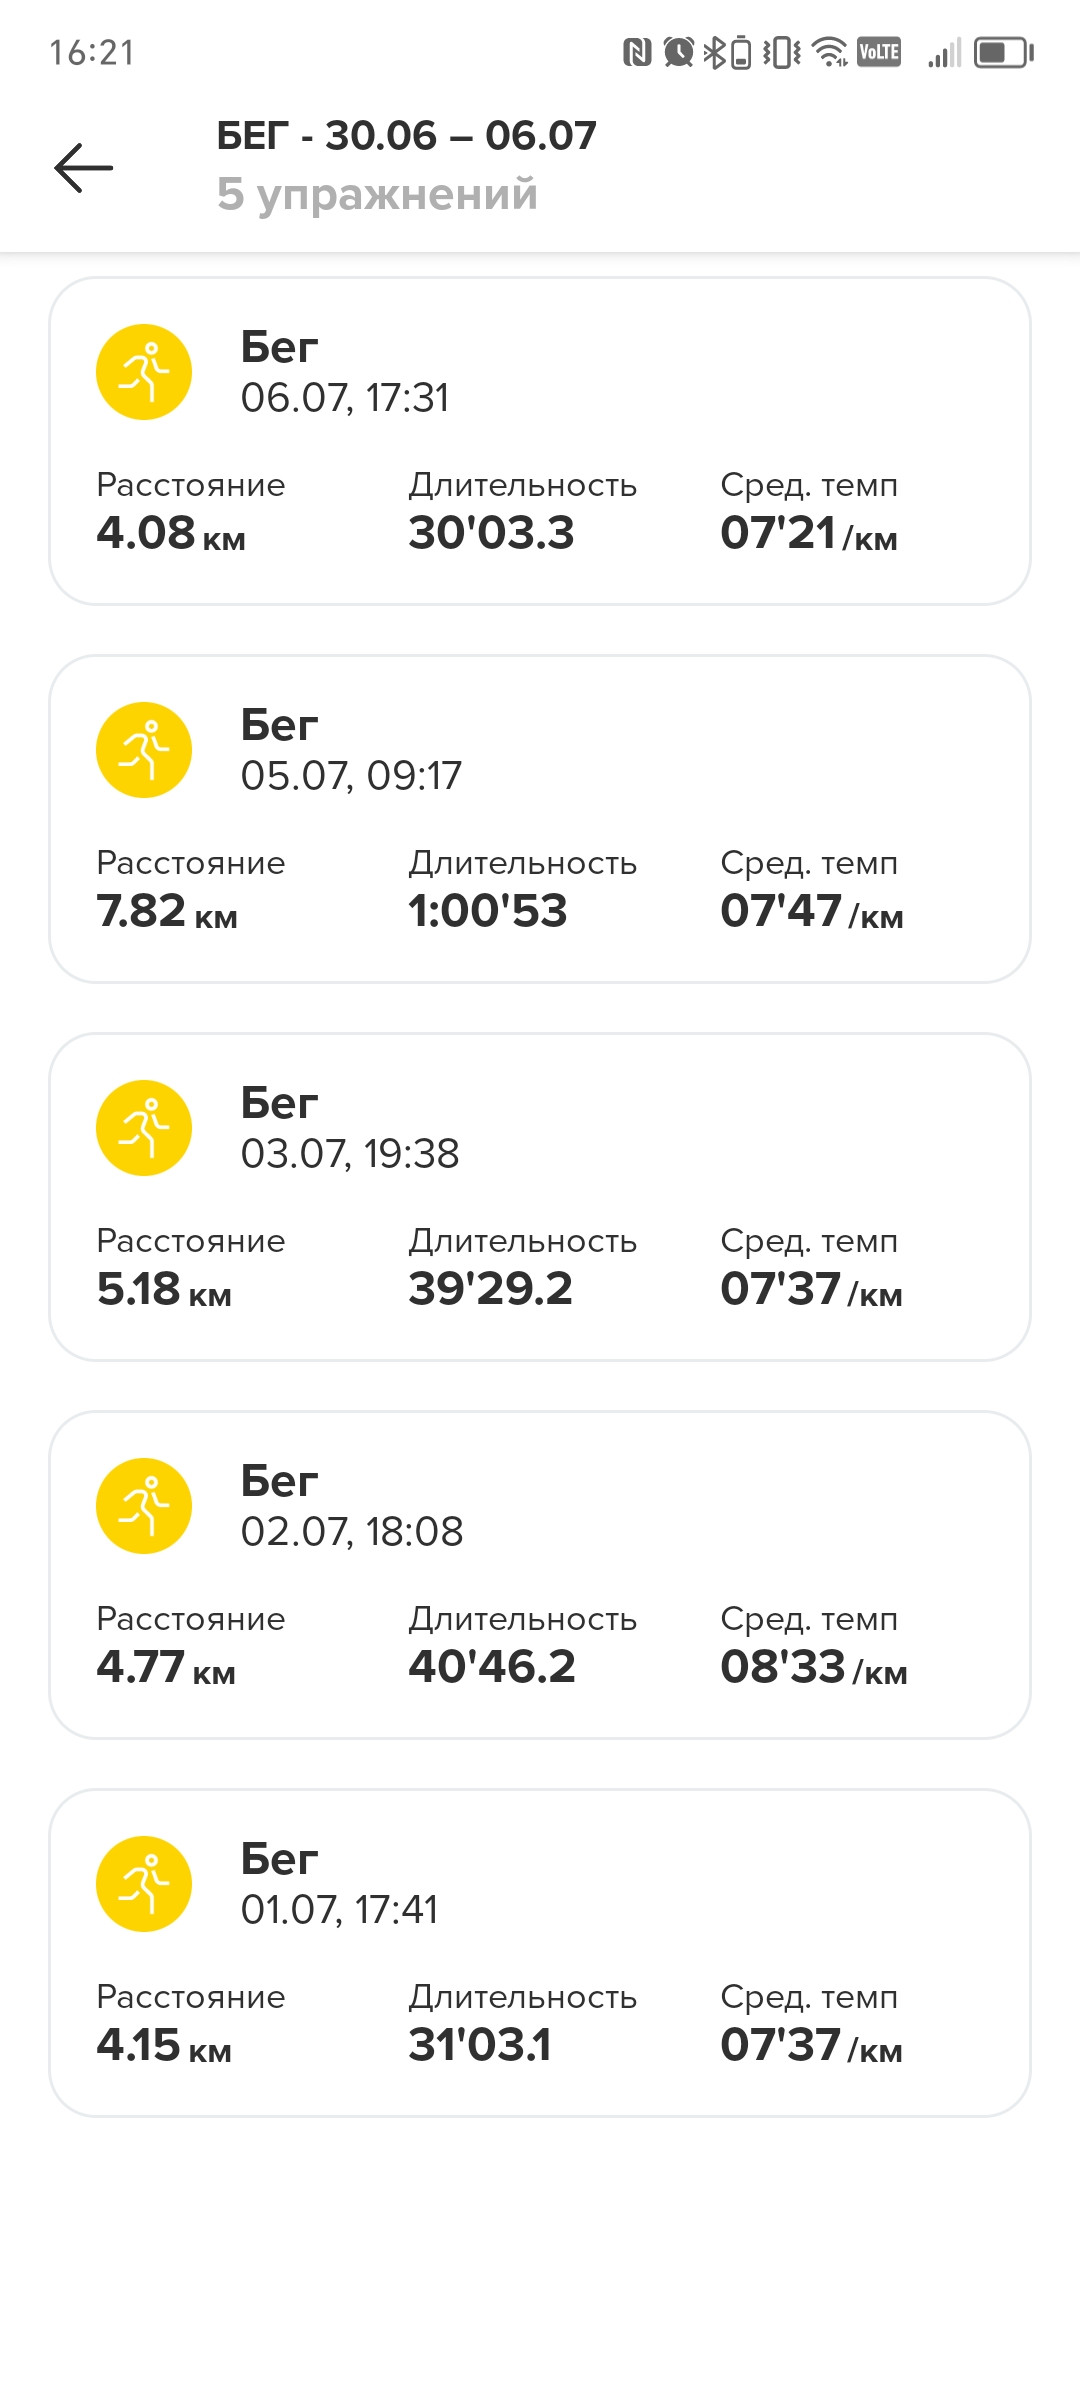Tap the NFC status icon
This screenshot has height=2400, width=1080.
(637, 52)
